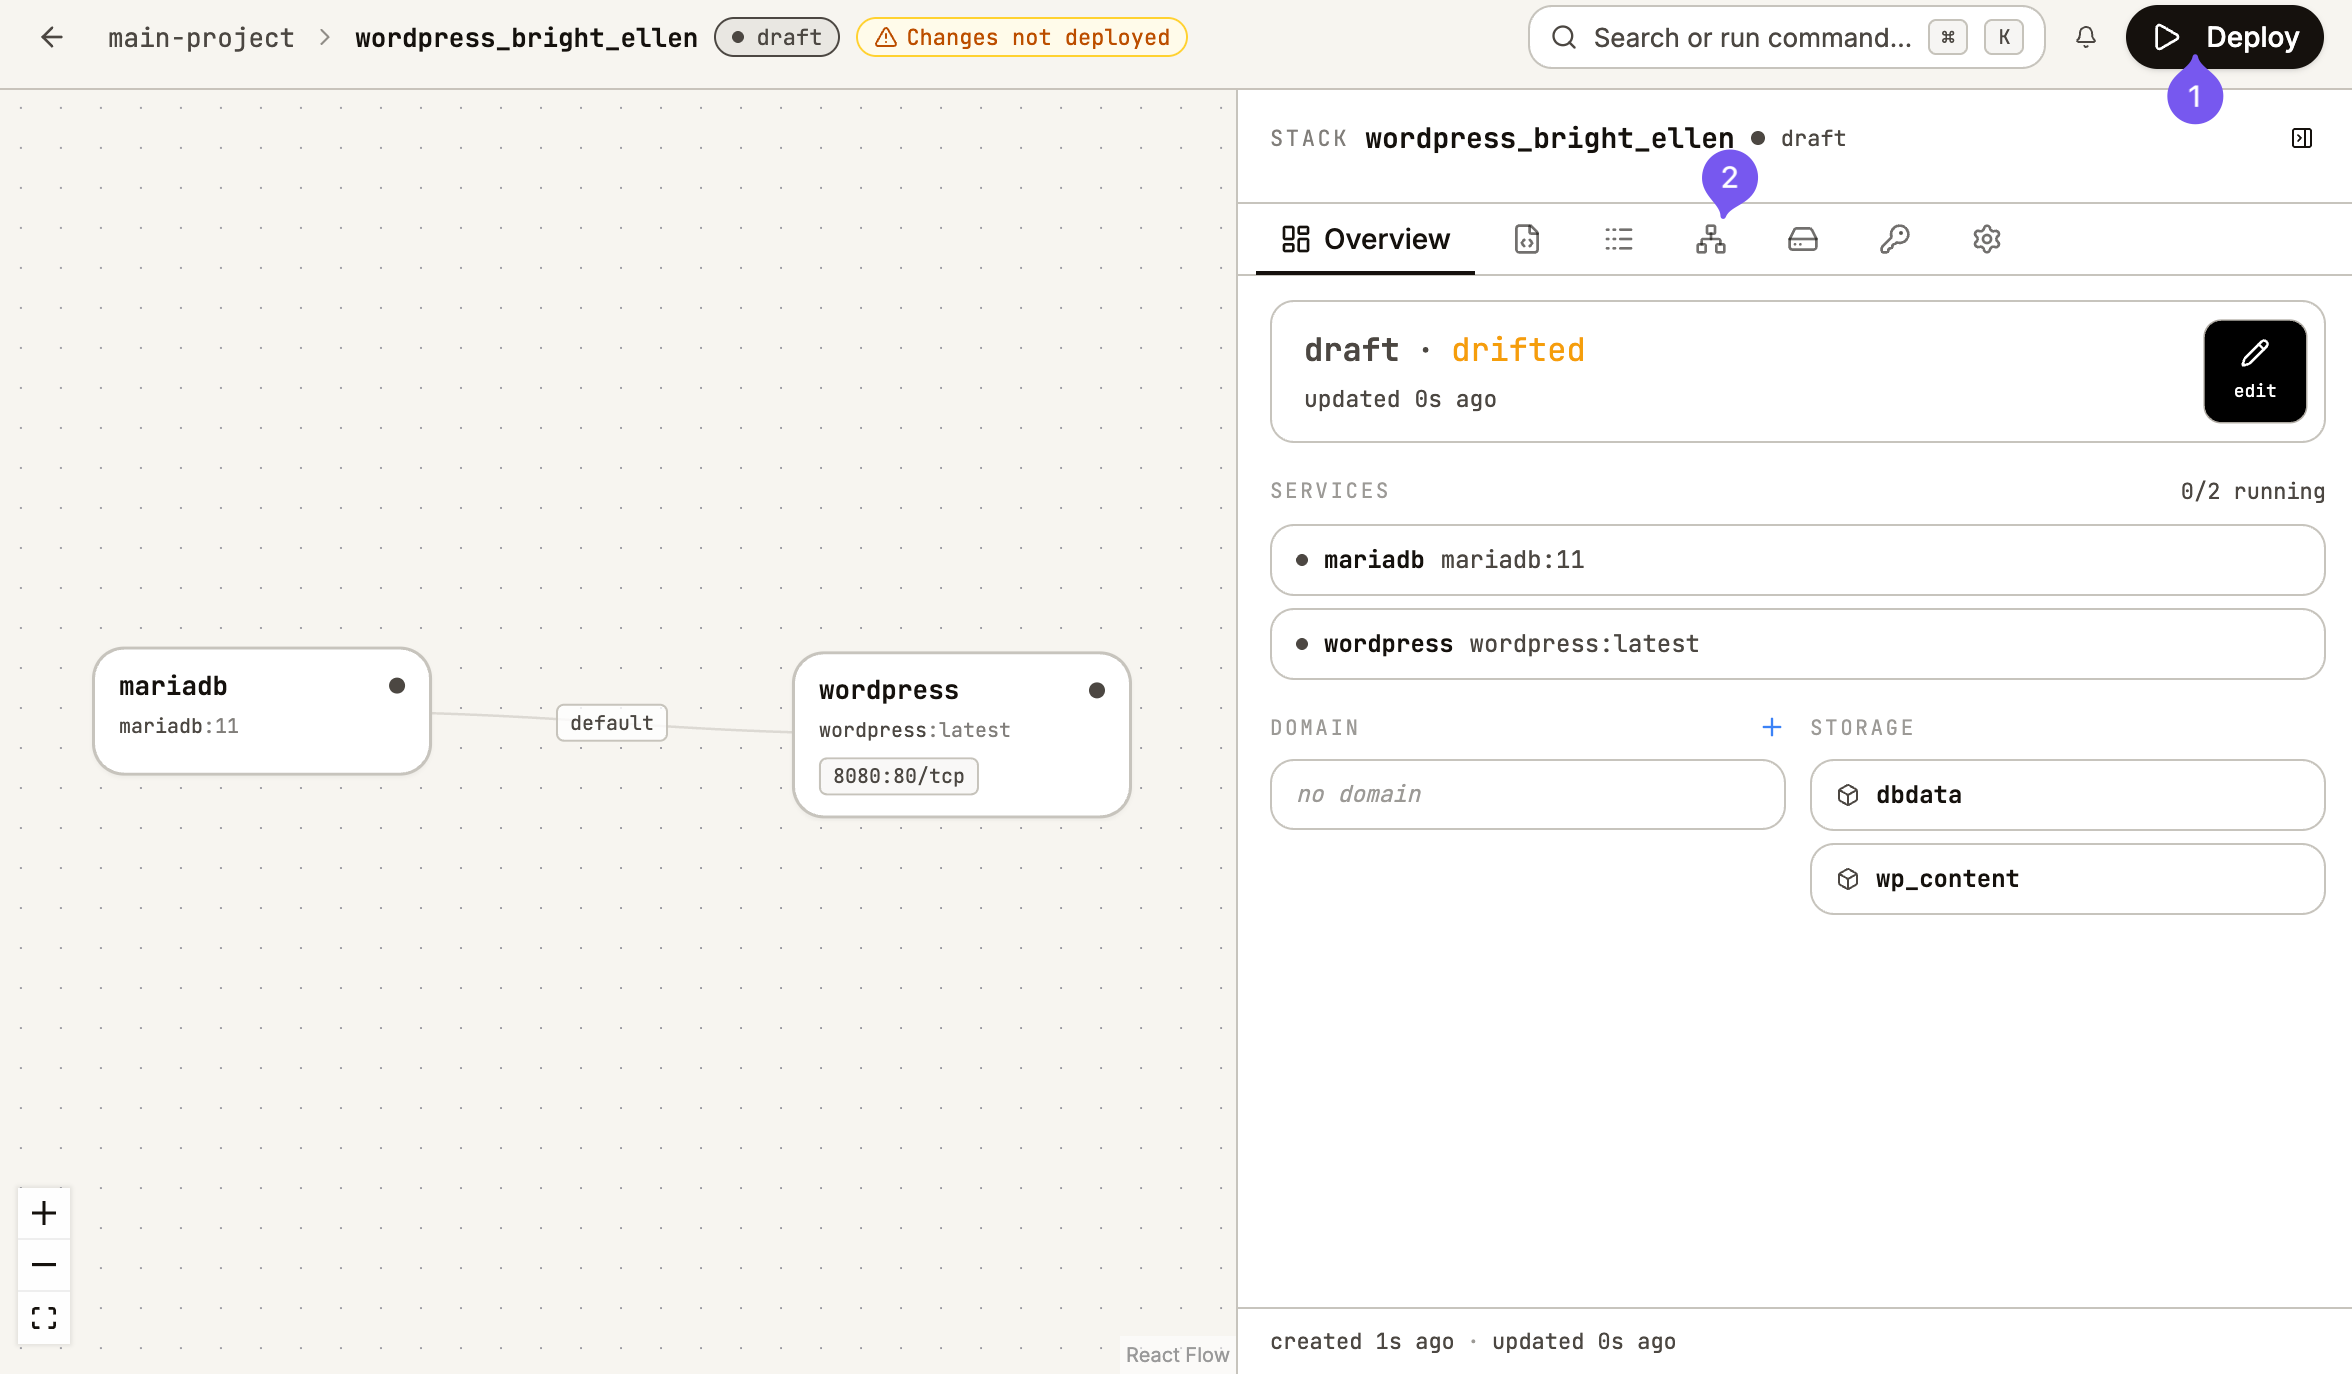Open notifications bell
Viewport: 2352px width, 1374px height.
[2086, 38]
